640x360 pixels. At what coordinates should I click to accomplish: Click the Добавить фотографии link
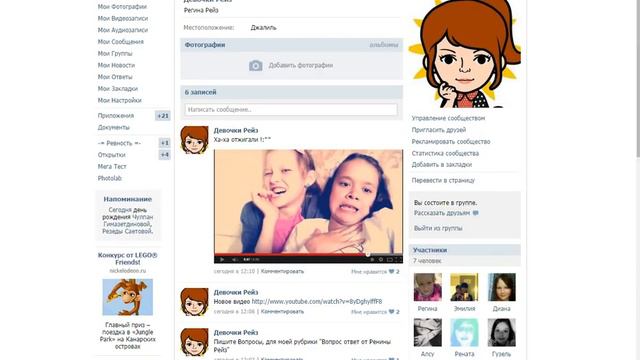pos(301,65)
